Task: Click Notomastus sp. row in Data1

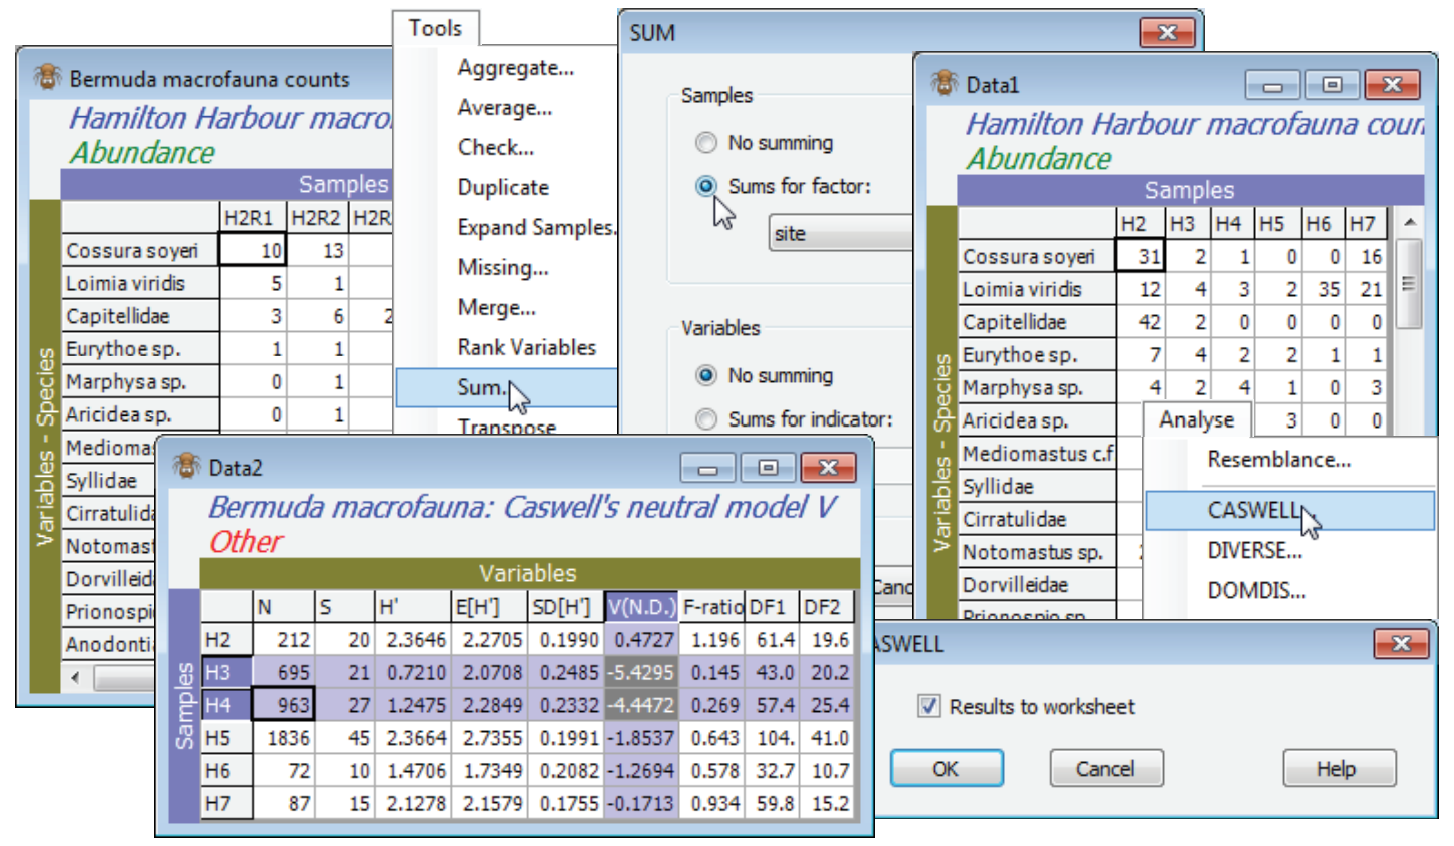Action: [x=1036, y=552]
